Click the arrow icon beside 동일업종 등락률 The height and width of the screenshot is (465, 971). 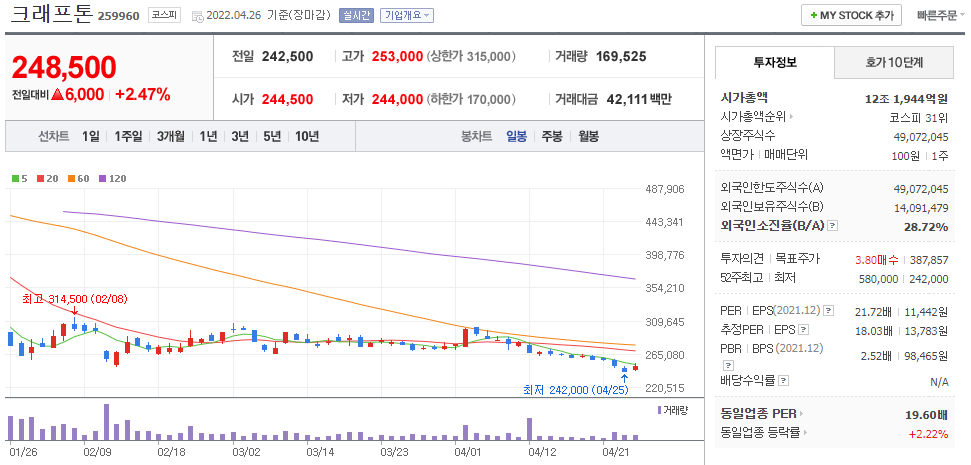(805, 433)
